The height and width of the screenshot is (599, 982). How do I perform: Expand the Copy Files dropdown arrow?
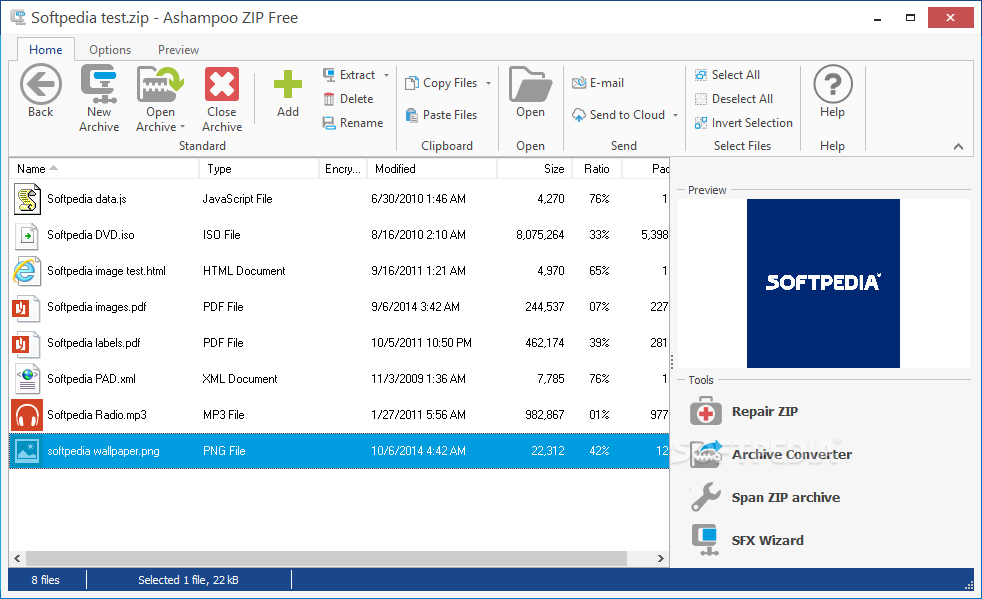(x=488, y=83)
